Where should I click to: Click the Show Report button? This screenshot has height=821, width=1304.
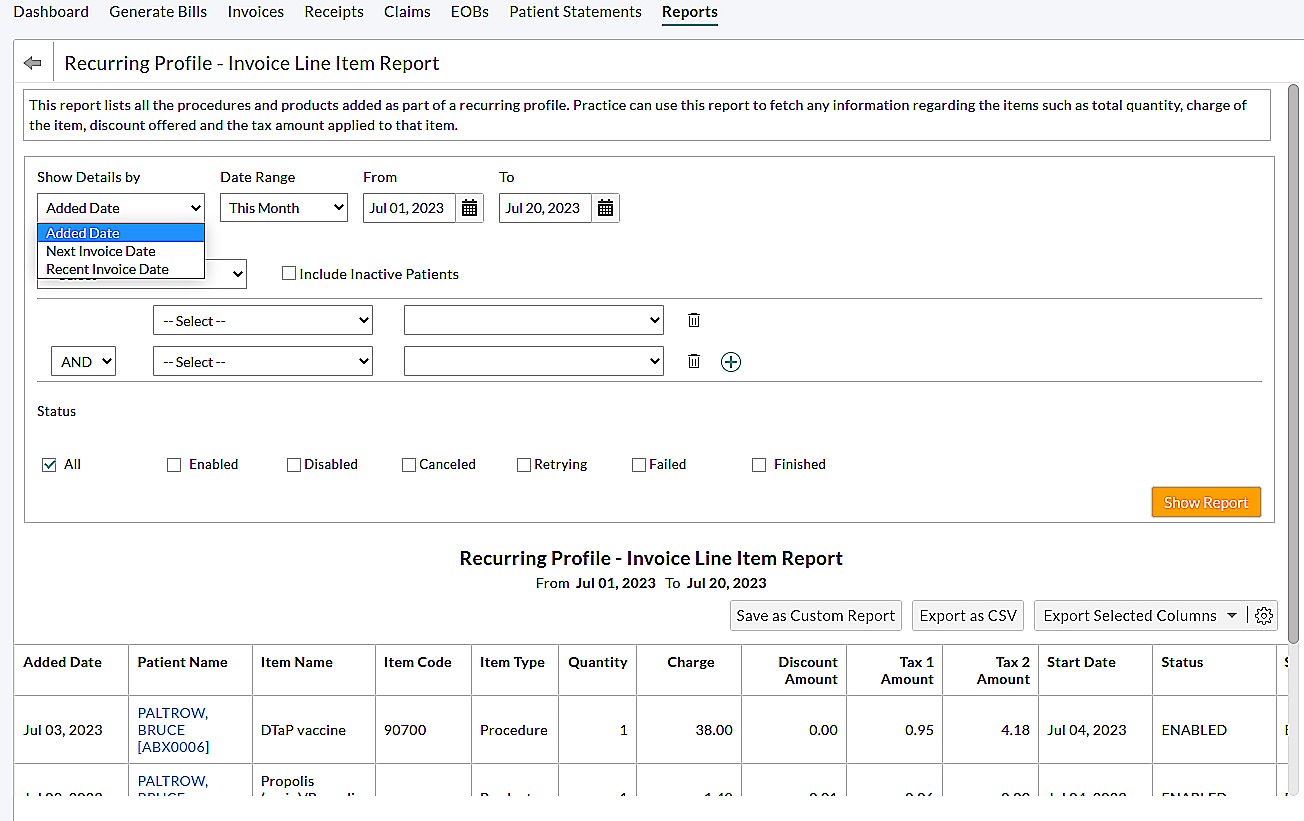tap(1206, 502)
